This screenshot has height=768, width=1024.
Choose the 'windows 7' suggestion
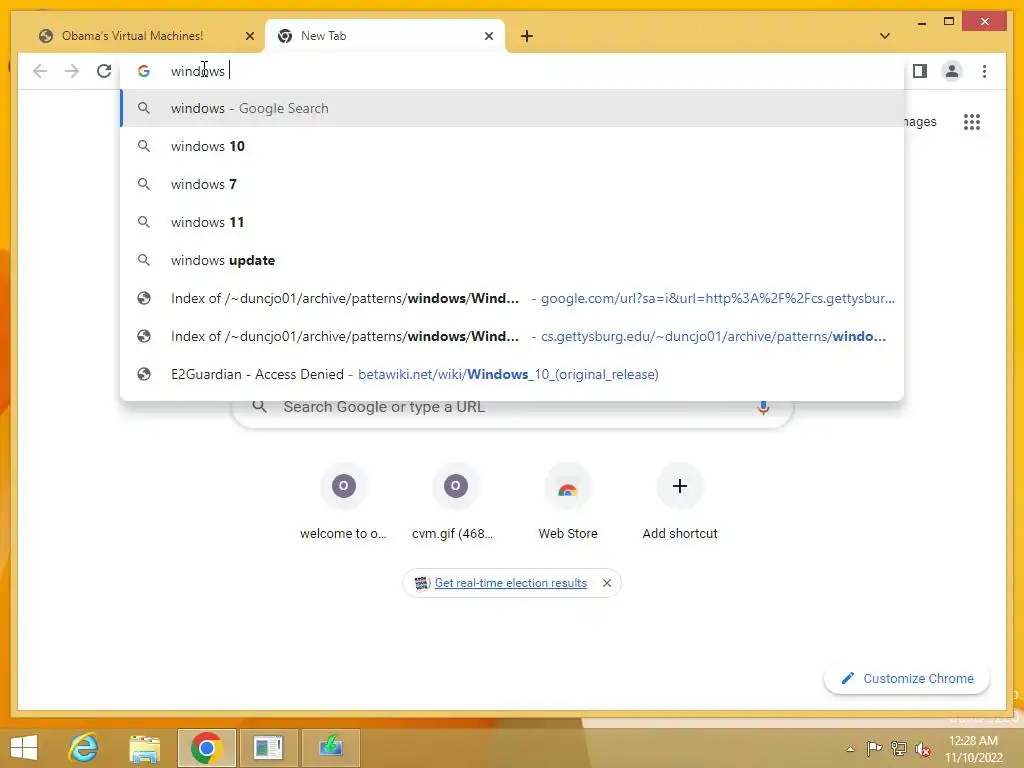512,184
